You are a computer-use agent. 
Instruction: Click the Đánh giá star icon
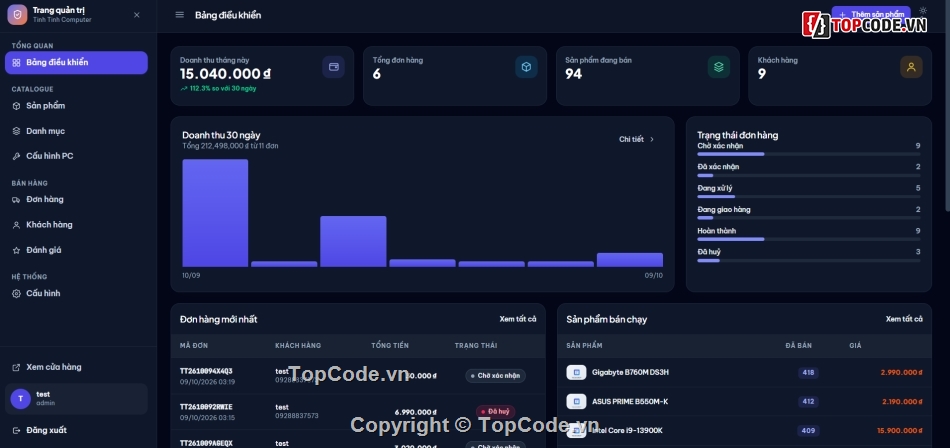point(16,250)
